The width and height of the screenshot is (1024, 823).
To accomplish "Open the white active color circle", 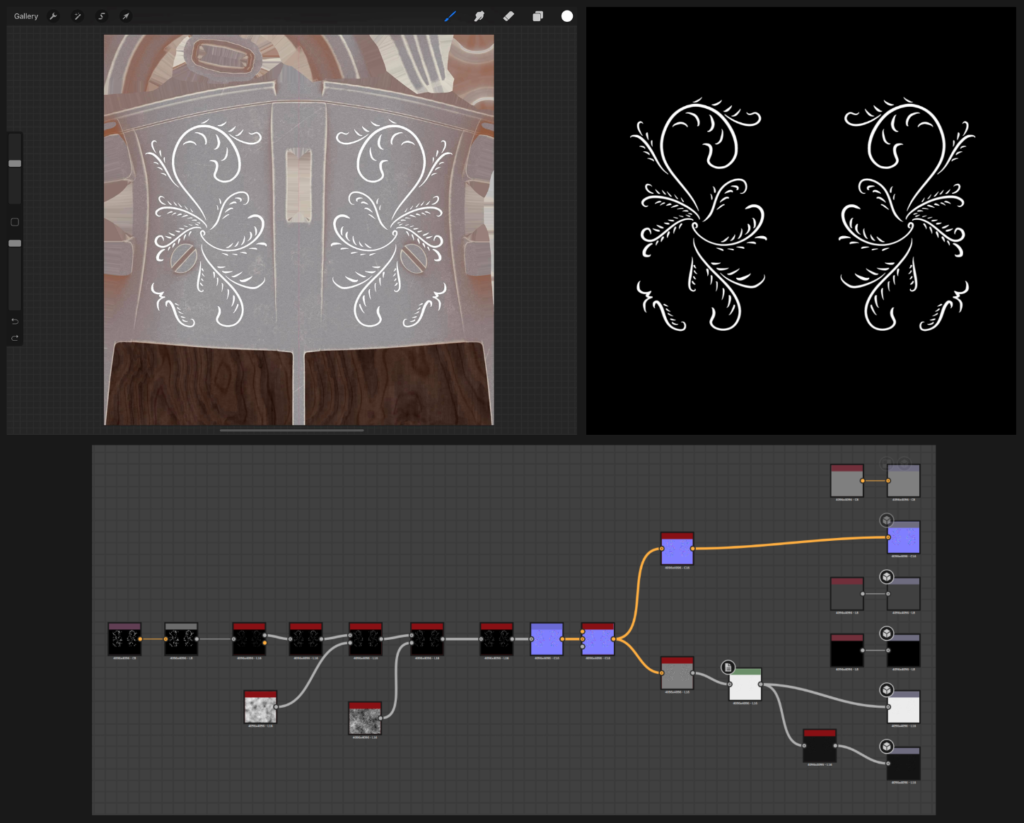I will [x=567, y=16].
